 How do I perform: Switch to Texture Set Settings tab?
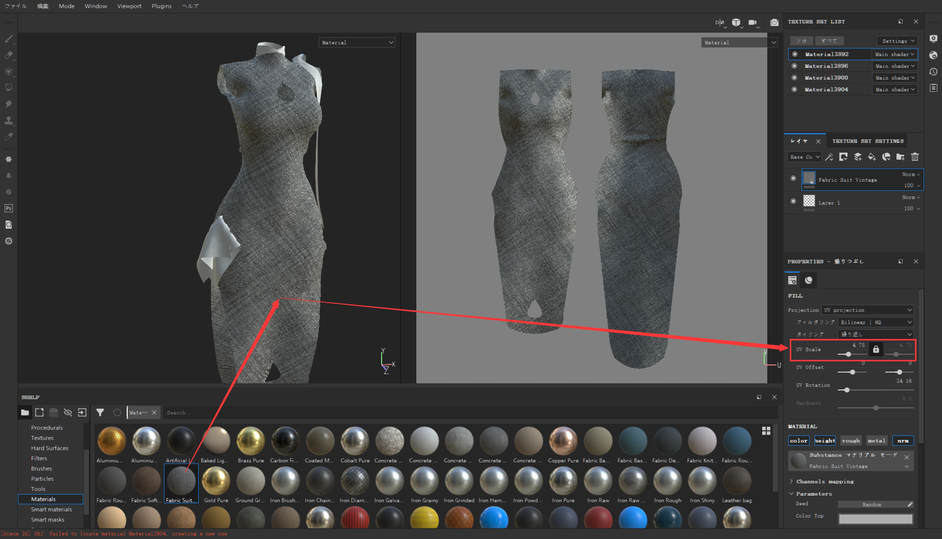point(867,141)
